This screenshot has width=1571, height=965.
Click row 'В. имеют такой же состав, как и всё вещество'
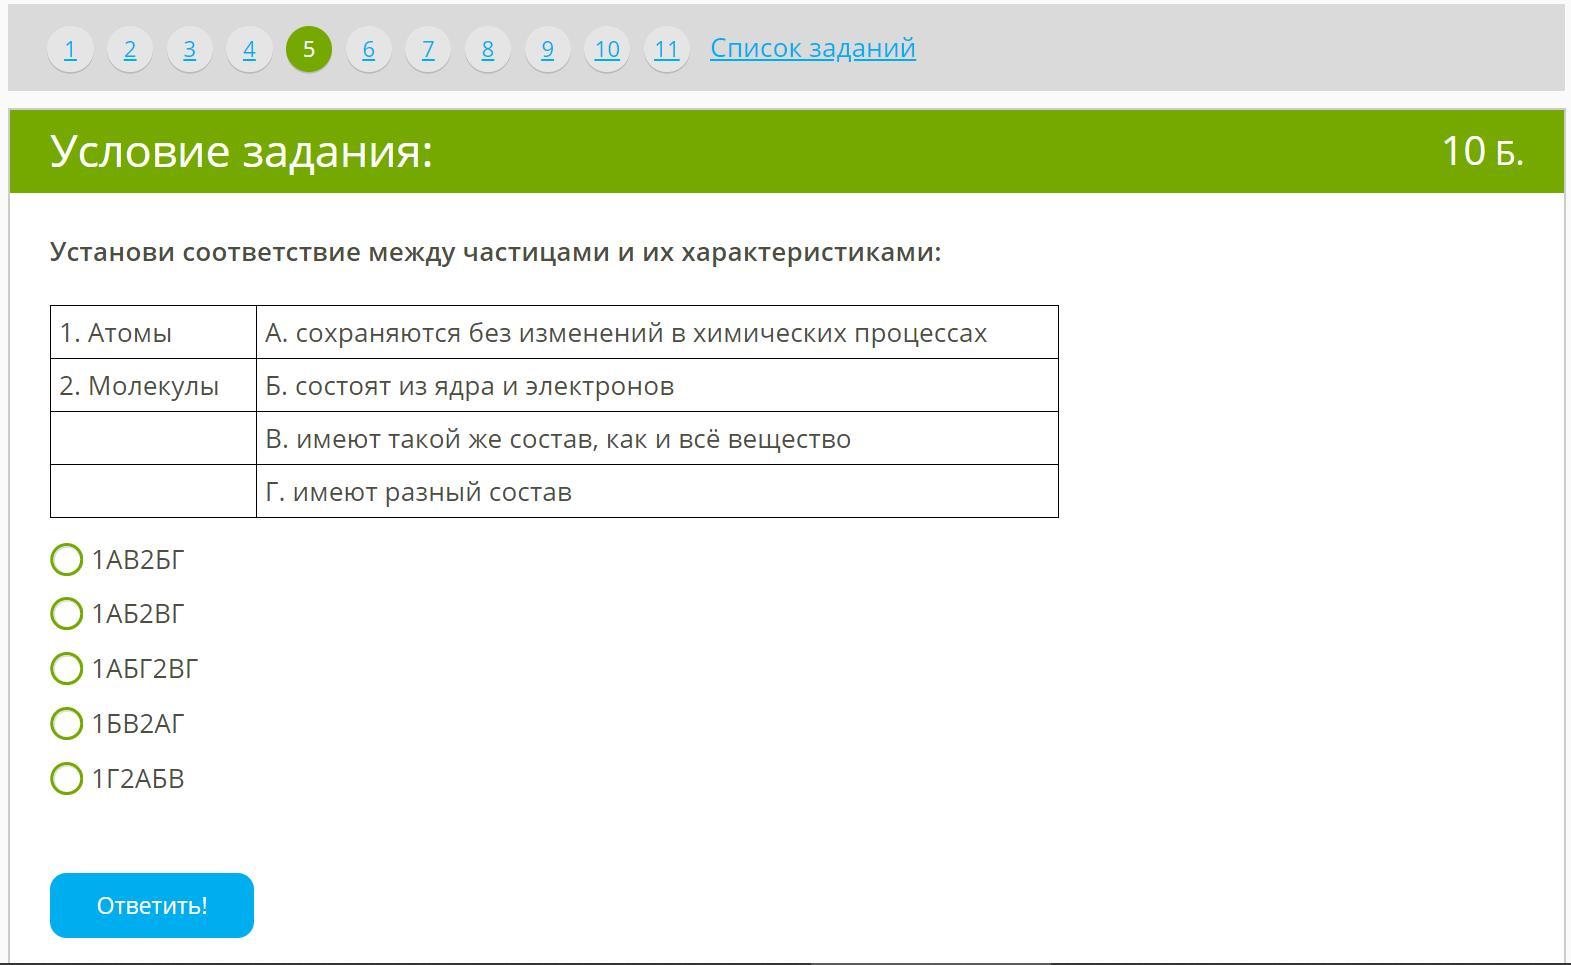pyautogui.click(x=657, y=438)
